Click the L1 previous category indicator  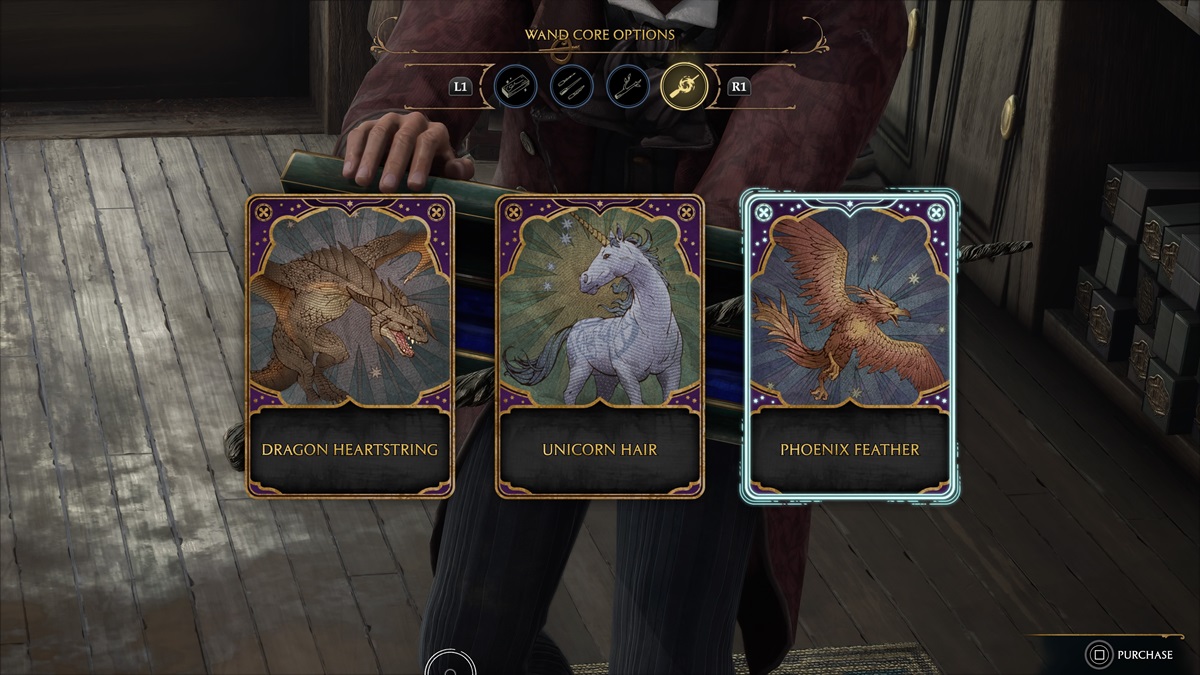coord(460,87)
